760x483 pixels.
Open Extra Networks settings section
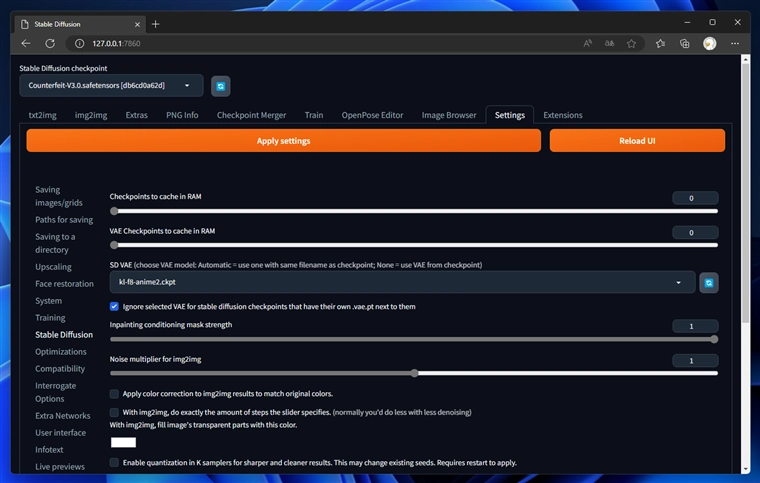click(x=63, y=415)
